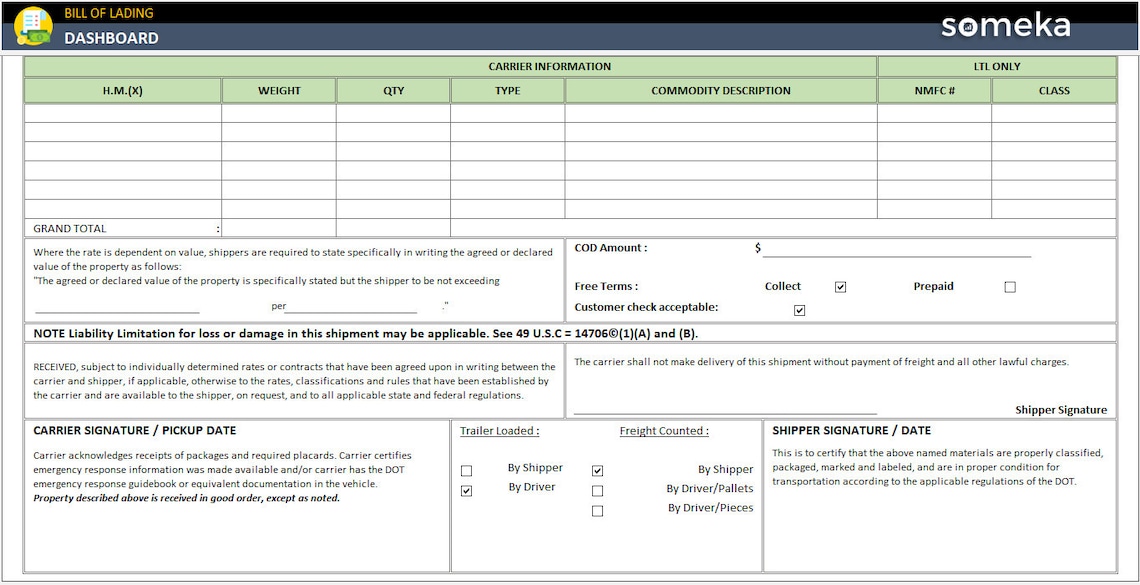Check By Shipper under Trailer Loaded

tap(465, 469)
